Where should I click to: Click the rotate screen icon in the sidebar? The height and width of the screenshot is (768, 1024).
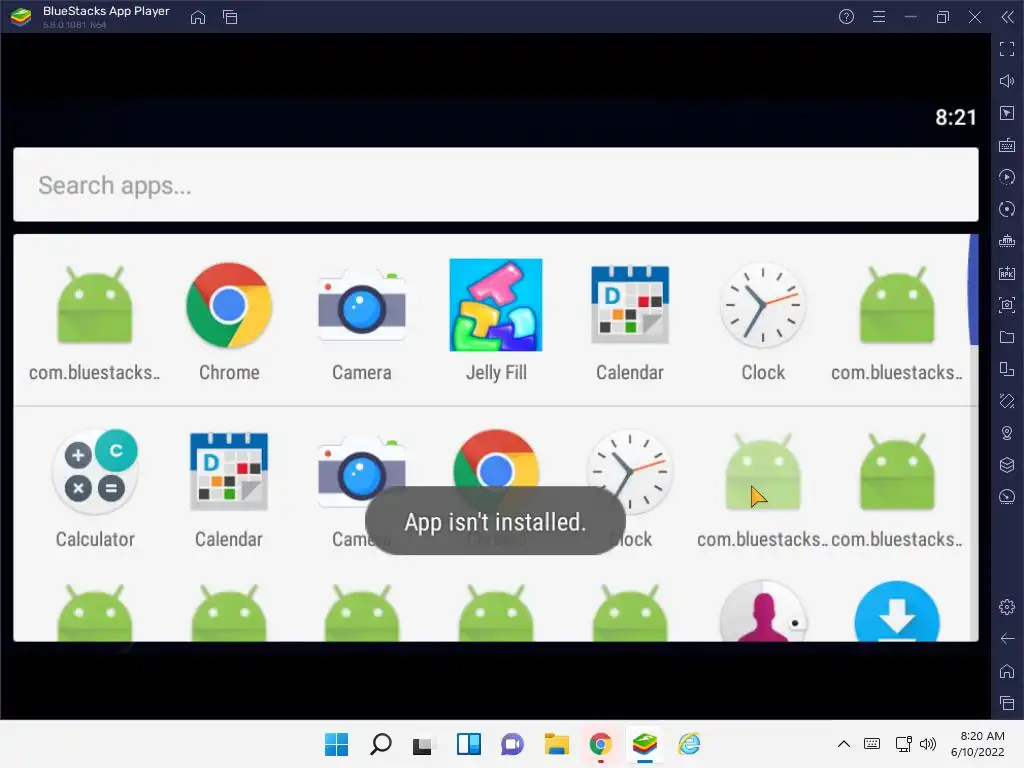pos(1006,401)
